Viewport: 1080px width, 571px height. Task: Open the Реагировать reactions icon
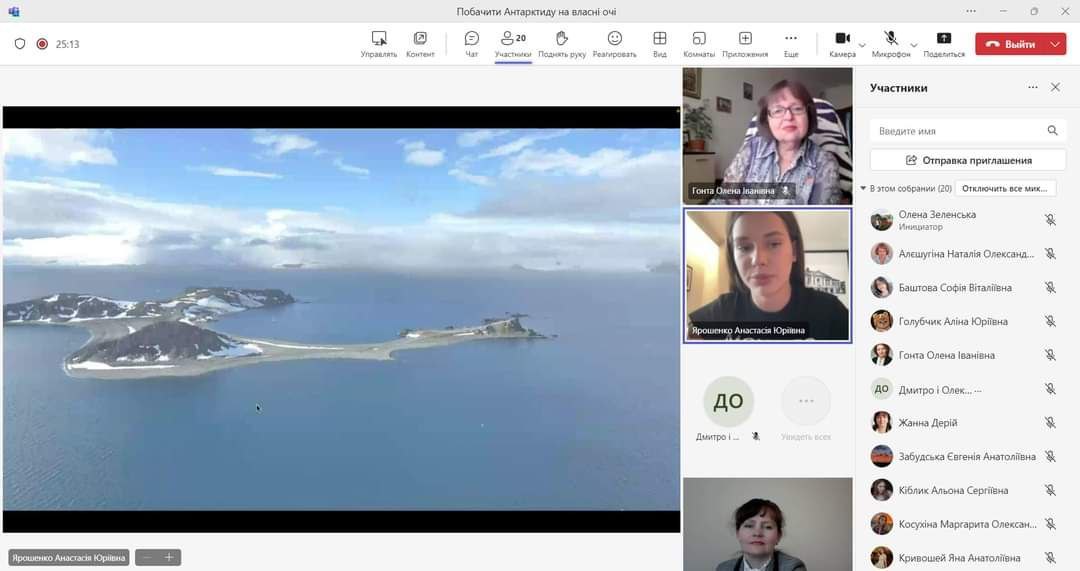coord(614,39)
